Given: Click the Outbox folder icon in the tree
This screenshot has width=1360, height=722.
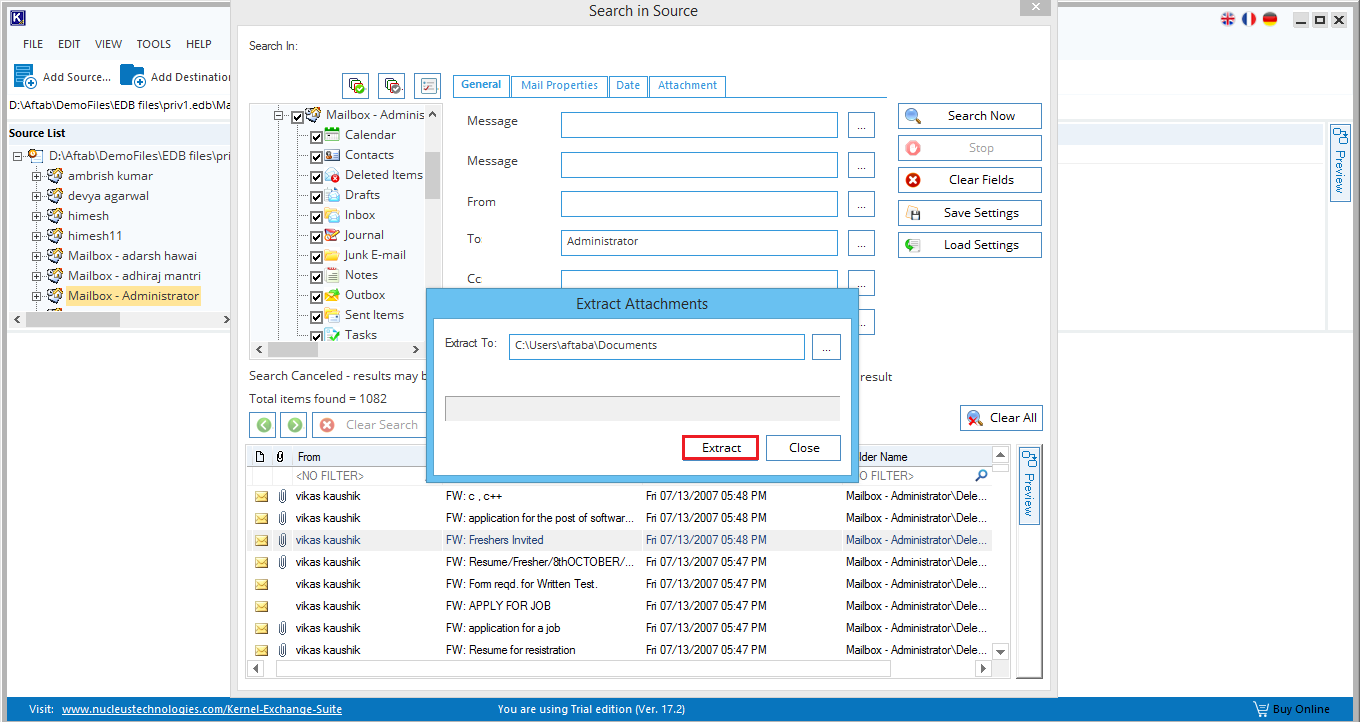Looking at the screenshot, I should tap(332, 295).
